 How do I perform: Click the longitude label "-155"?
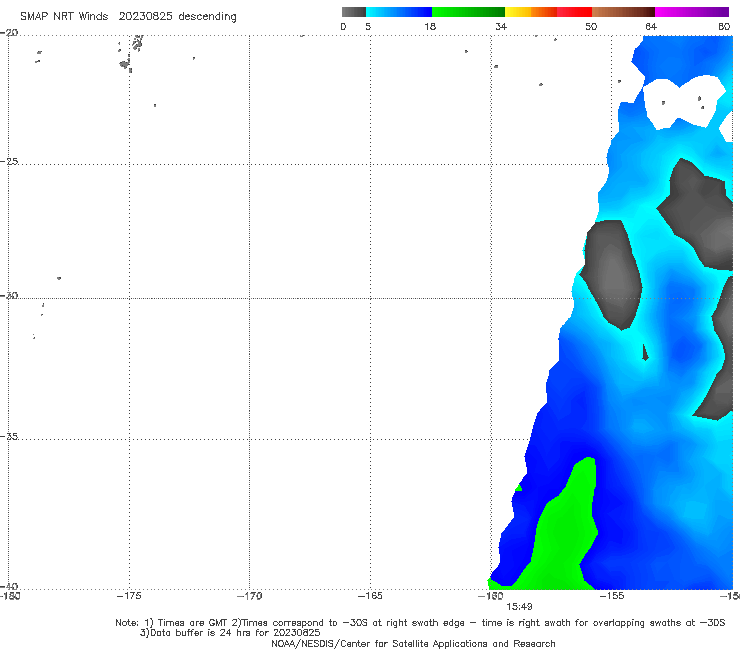[x=612, y=596]
